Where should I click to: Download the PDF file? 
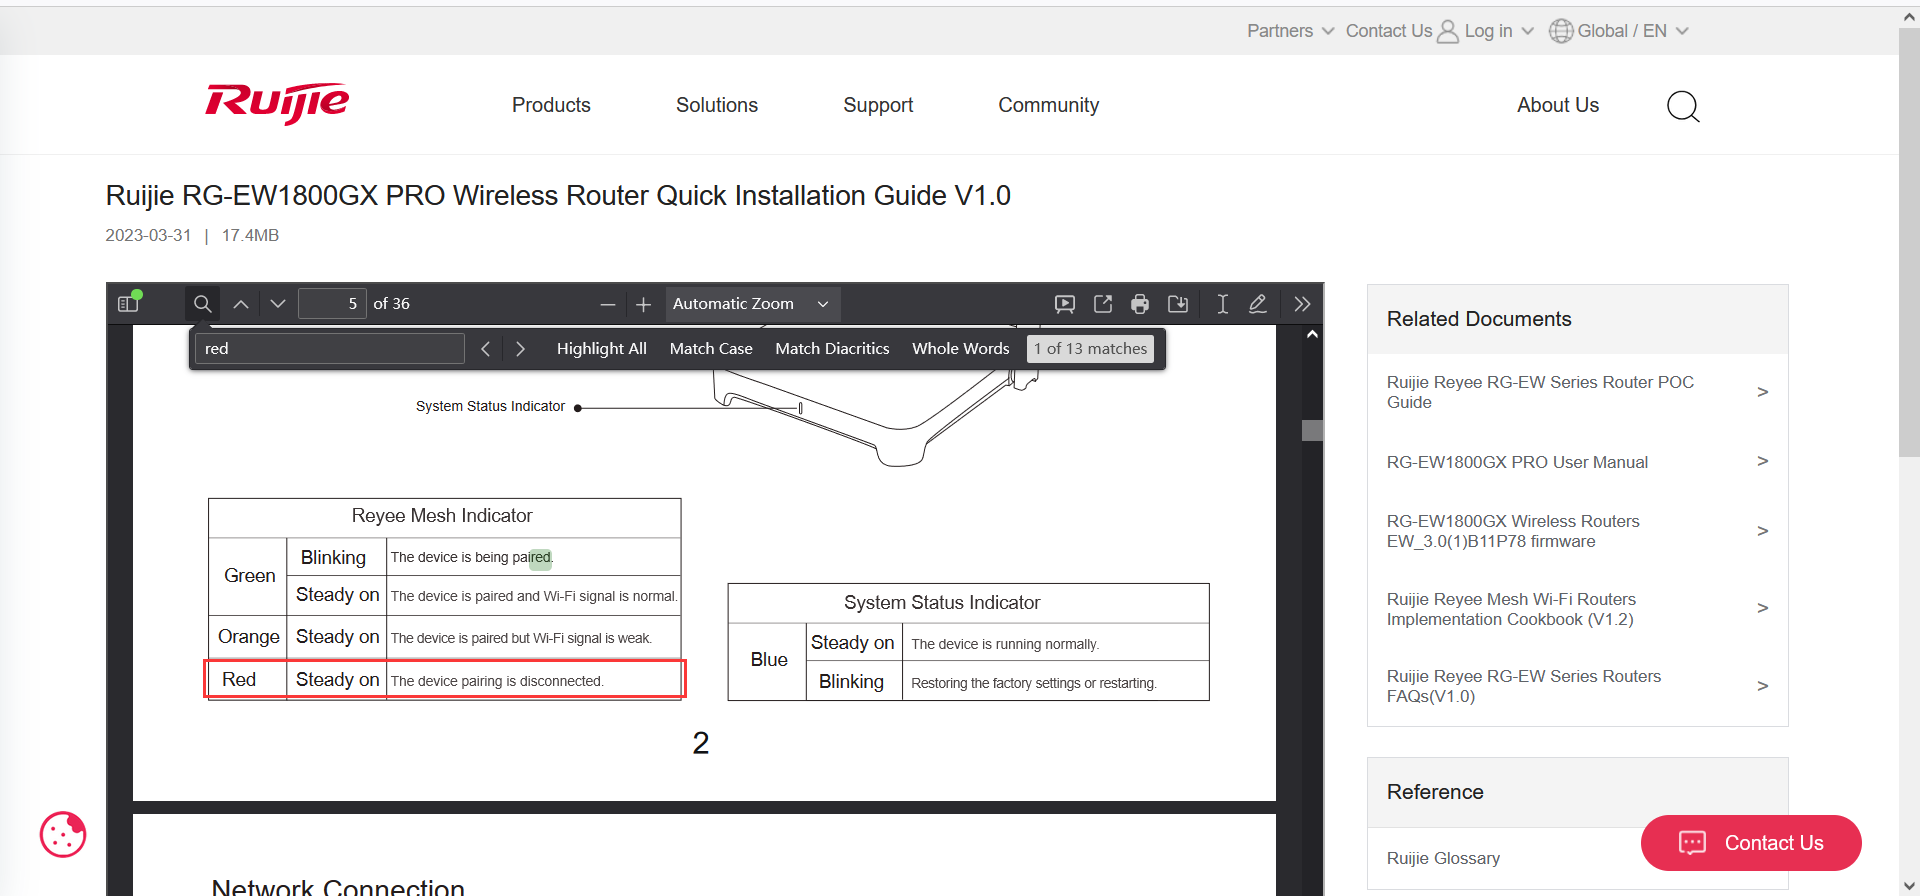(1178, 304)
